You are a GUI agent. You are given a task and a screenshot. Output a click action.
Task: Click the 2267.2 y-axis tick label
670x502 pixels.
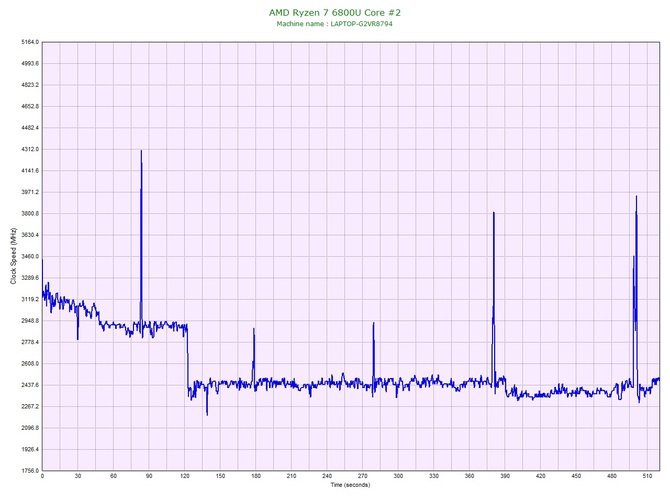pyautogui.click(x=30, y=406)
